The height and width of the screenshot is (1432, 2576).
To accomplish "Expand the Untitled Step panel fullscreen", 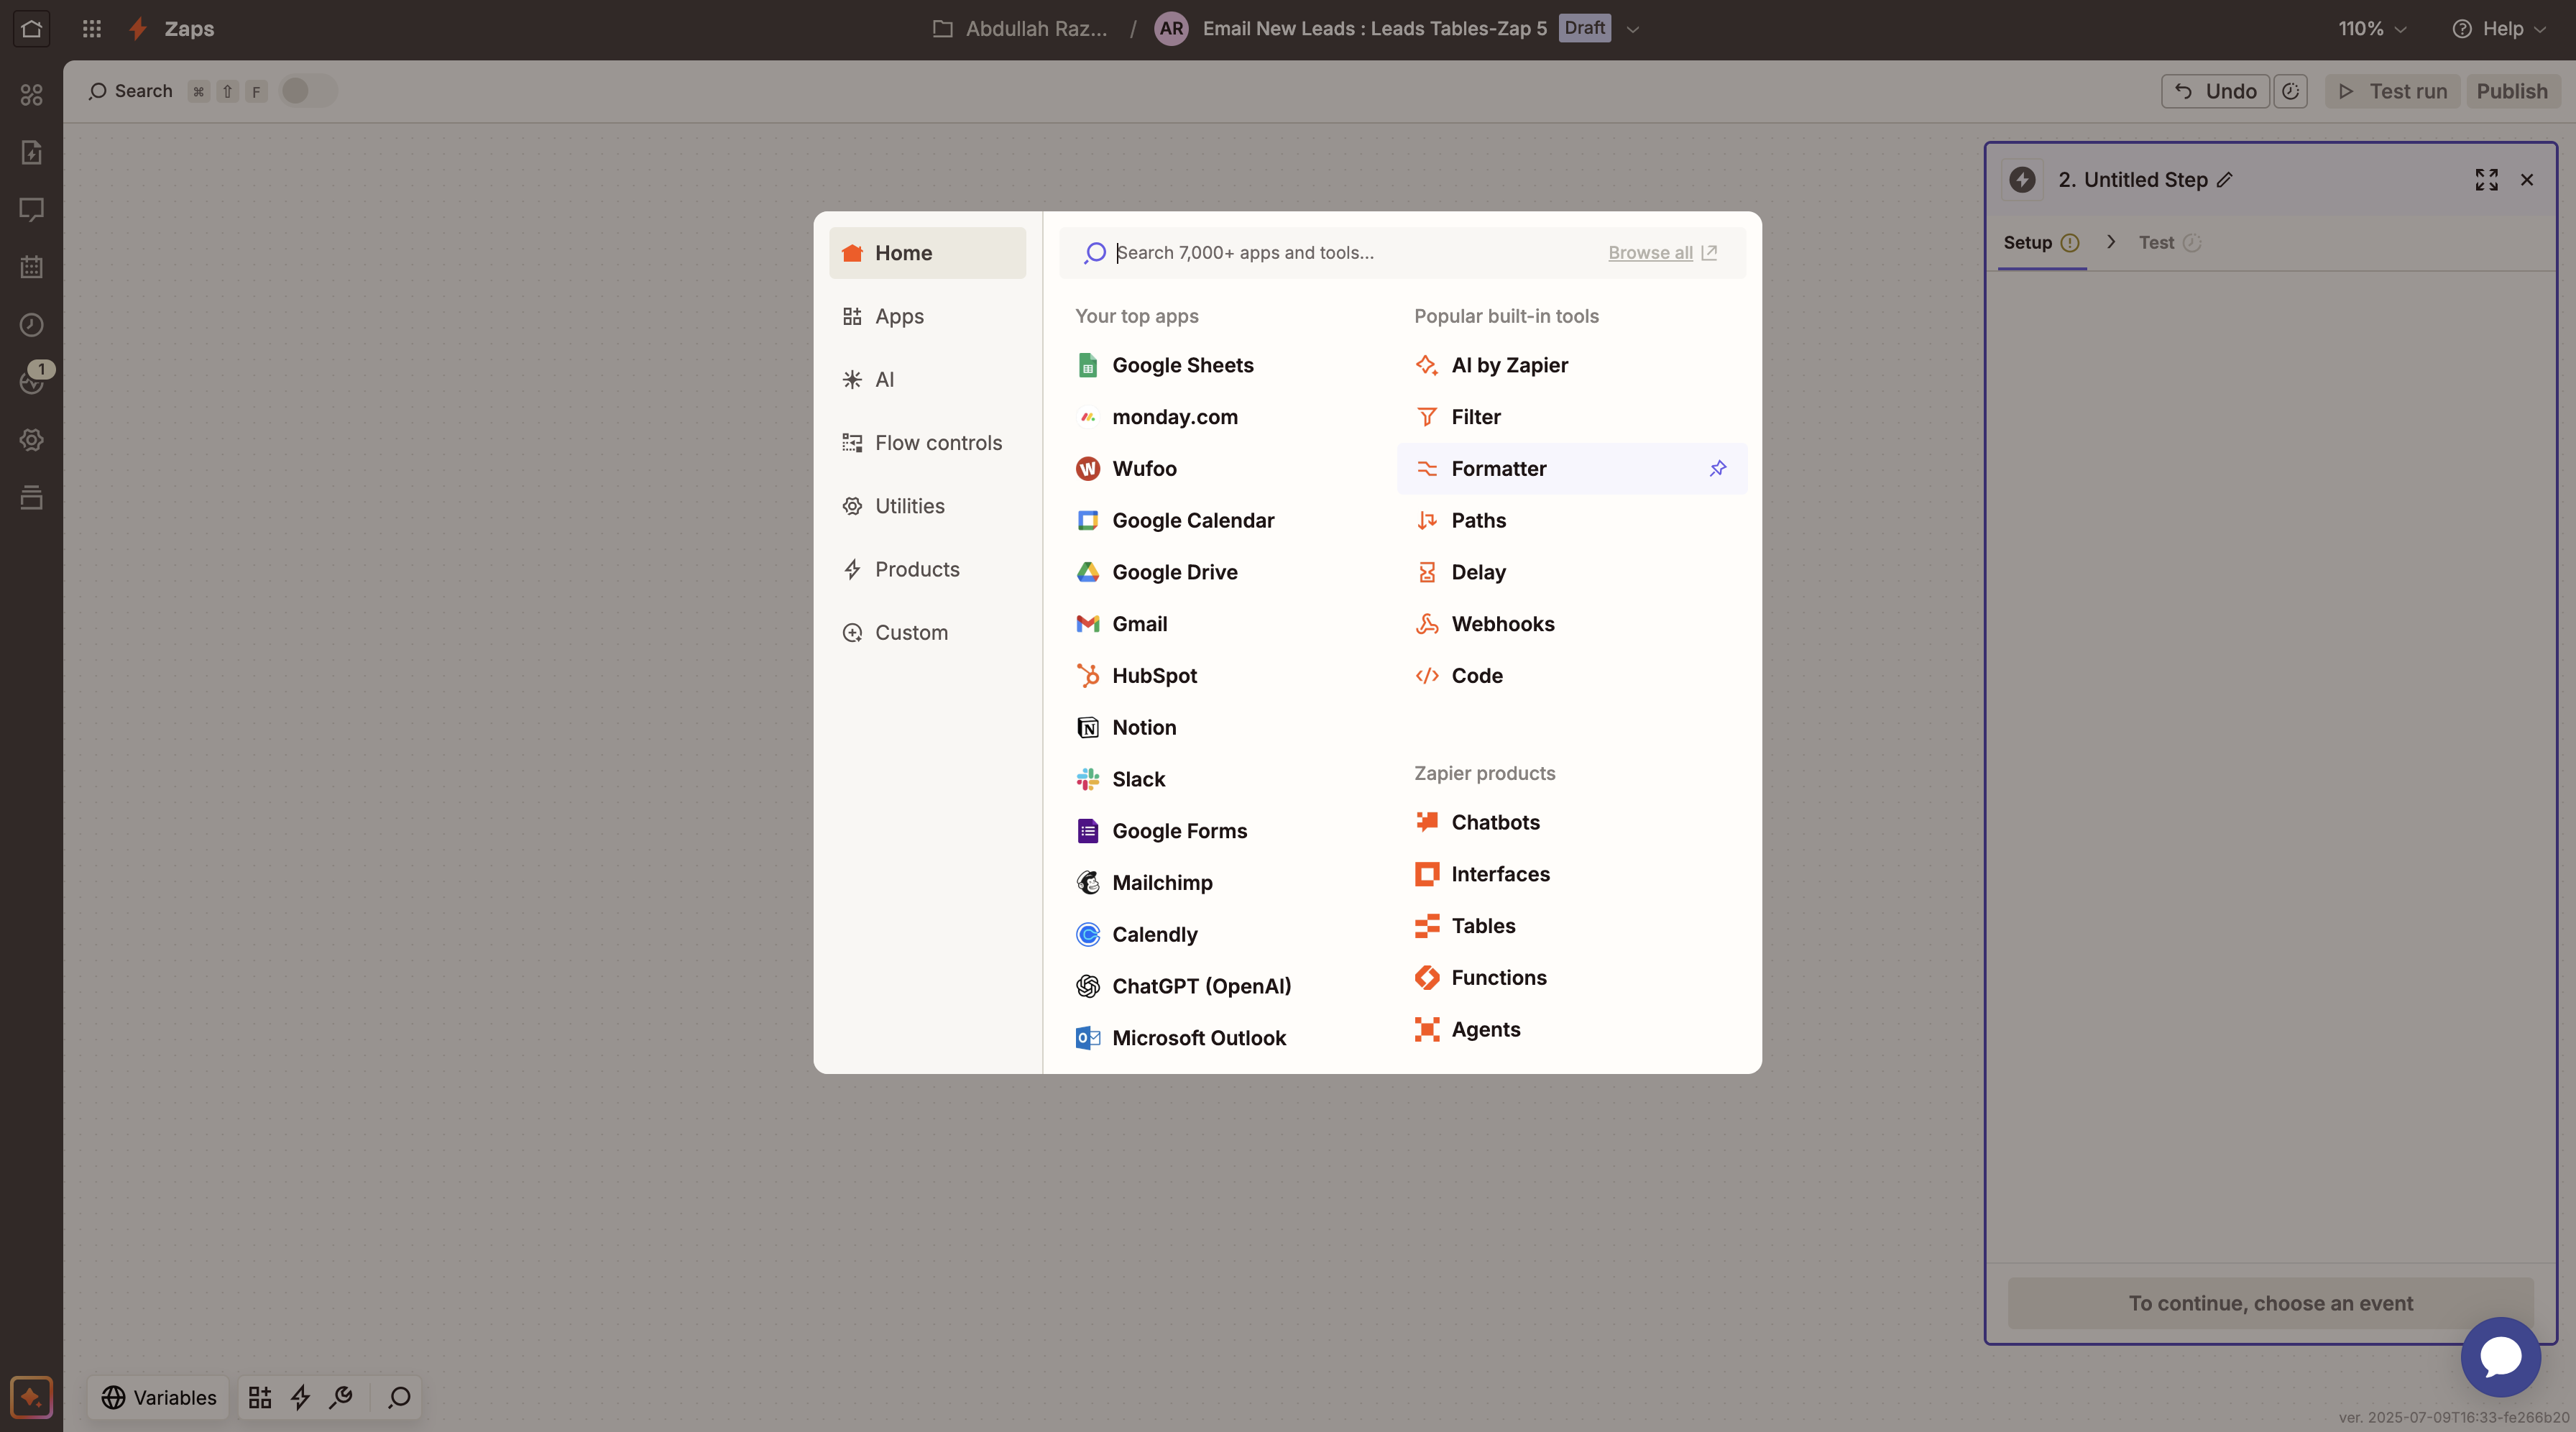I will tap(2486, 180).
